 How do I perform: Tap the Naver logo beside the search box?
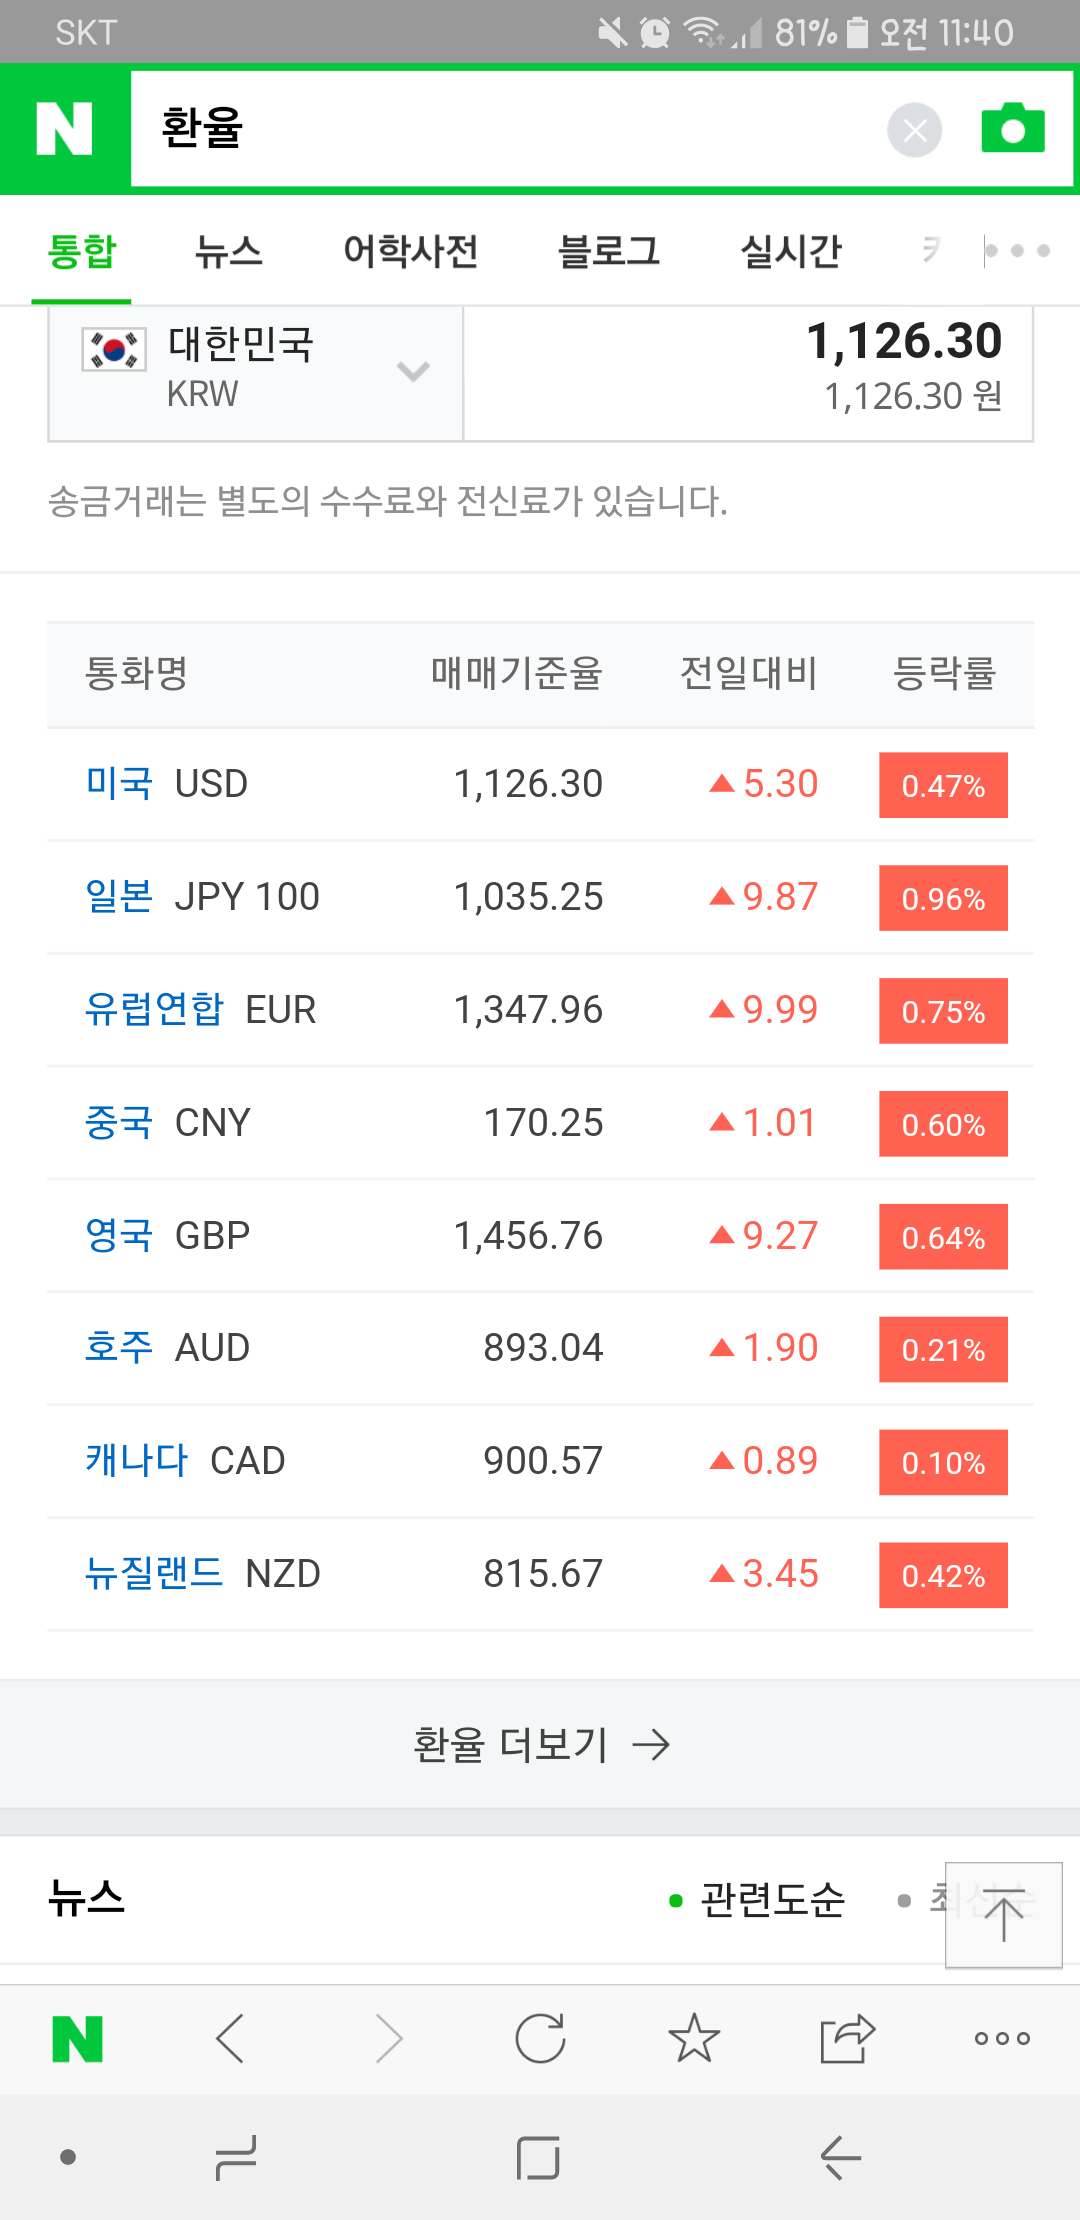[65, 129]
